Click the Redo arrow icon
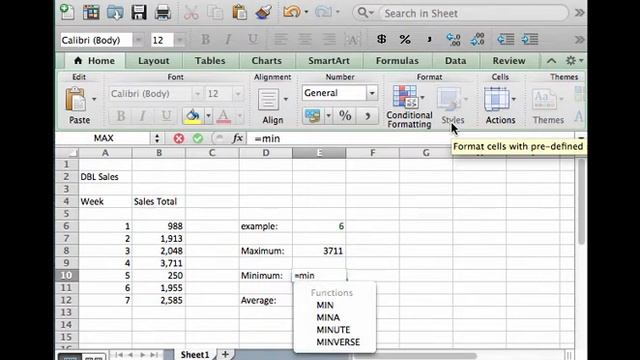Viewport: 640px width, 360px height. click(x=323, y=12)
